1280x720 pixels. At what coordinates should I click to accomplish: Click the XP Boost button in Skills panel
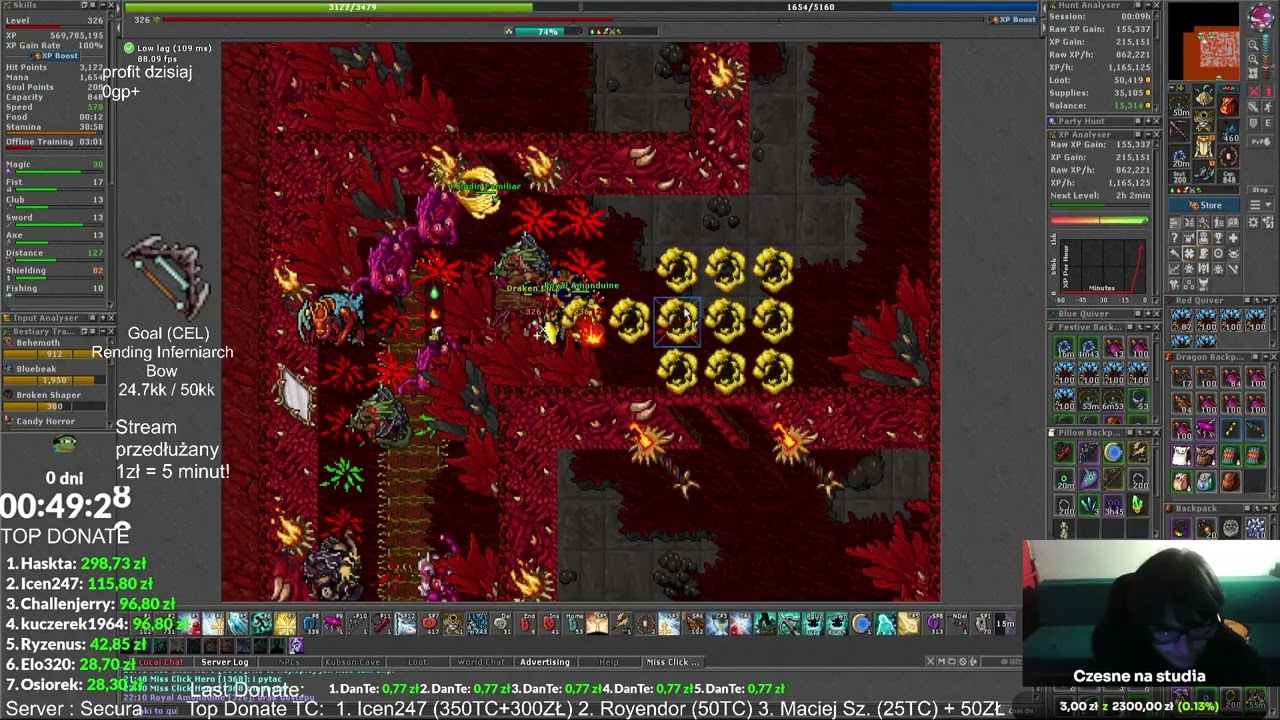[x=55, y=56]
